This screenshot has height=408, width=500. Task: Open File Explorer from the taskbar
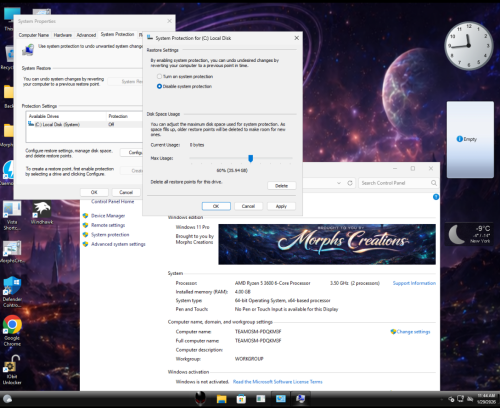click(221, 399)
